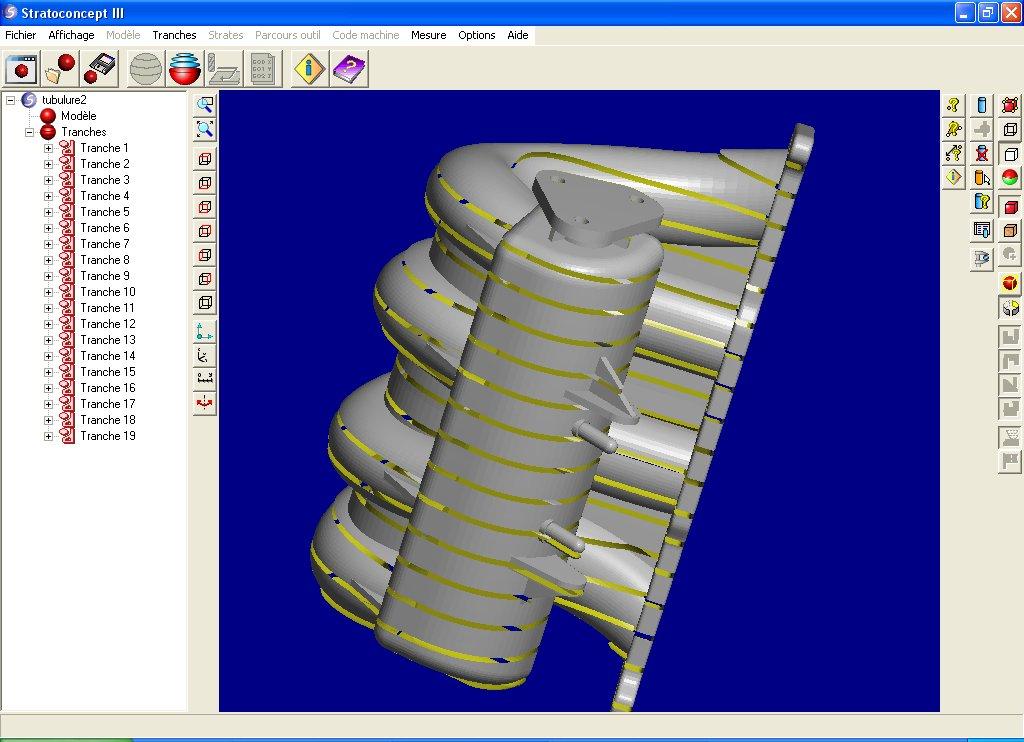Toggle the yellow and gray pie icon
This screenshot has width=1024, height=742.
(x=1010, y=308)
